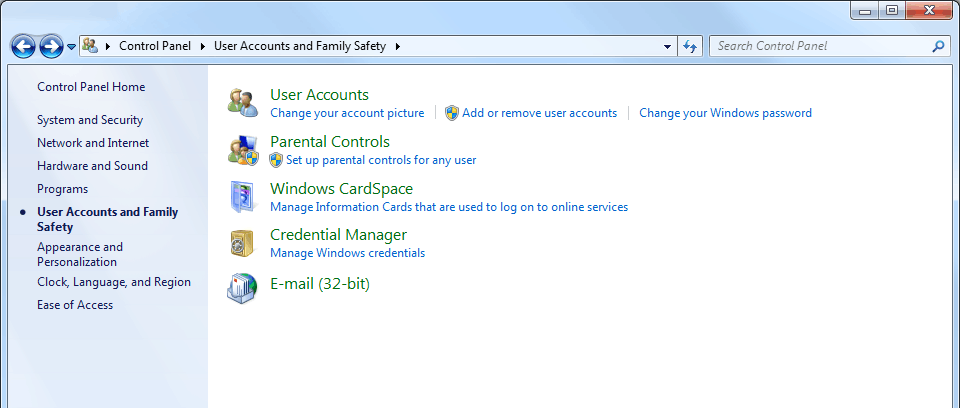Expand the arrow after Control Panel breadcrumb
Screen dimensions: 960x408
pyautogui.click(x=203, y=46)
